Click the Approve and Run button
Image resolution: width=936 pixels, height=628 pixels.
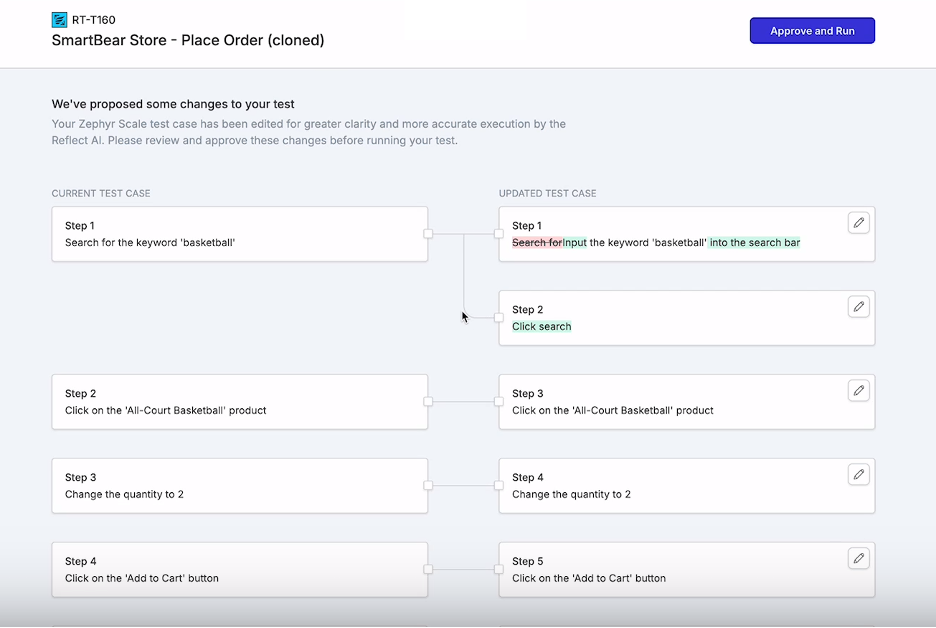click(x=812, y=30)
